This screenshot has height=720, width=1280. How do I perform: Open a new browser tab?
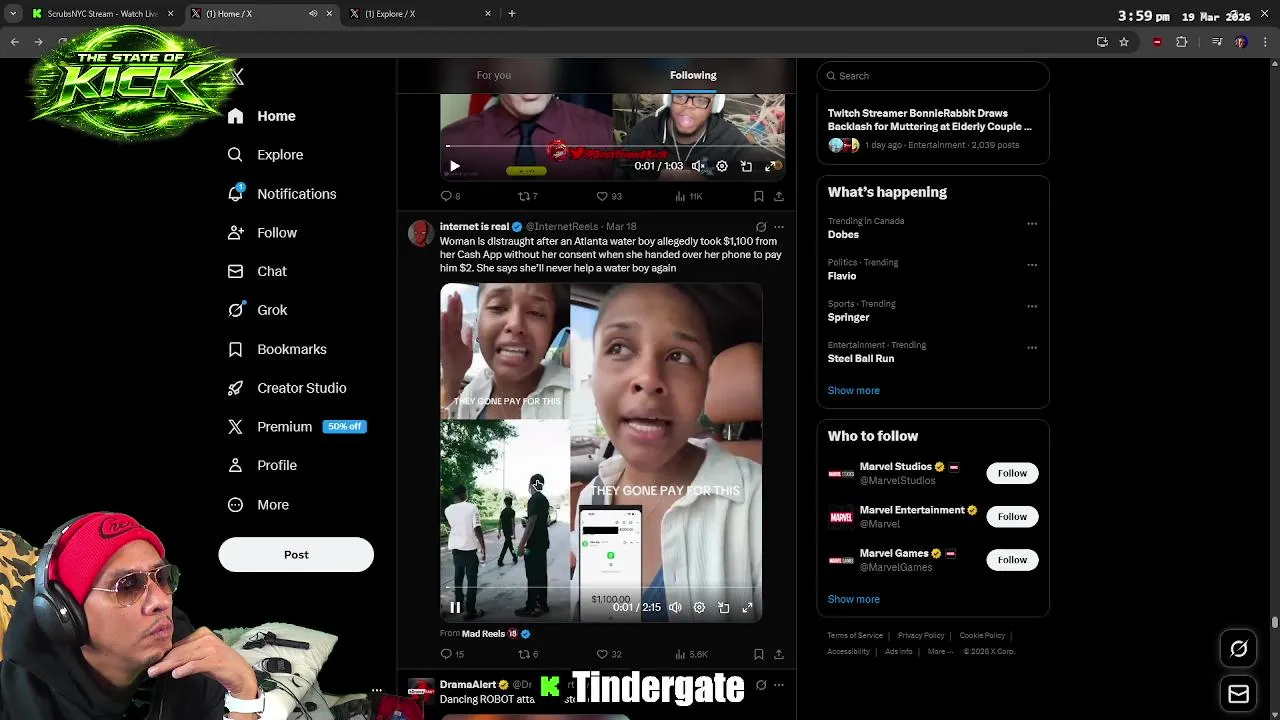click(x=512, y=14)
